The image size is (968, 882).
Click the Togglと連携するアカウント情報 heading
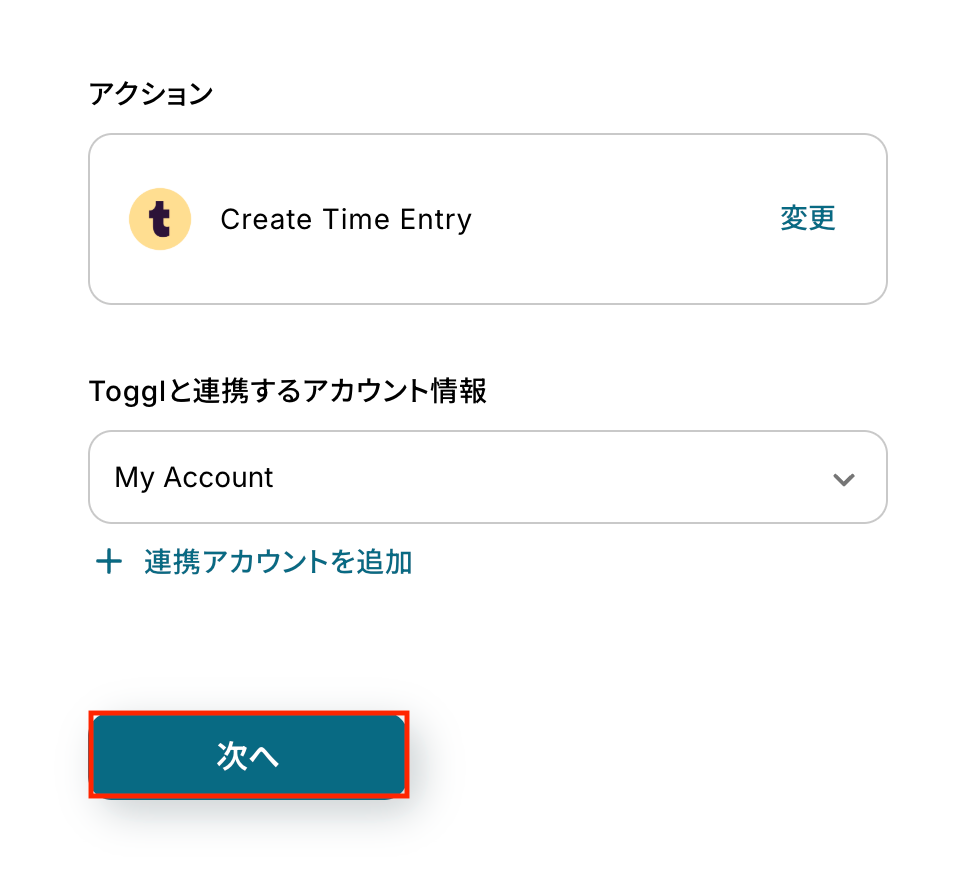pos(288,392)
